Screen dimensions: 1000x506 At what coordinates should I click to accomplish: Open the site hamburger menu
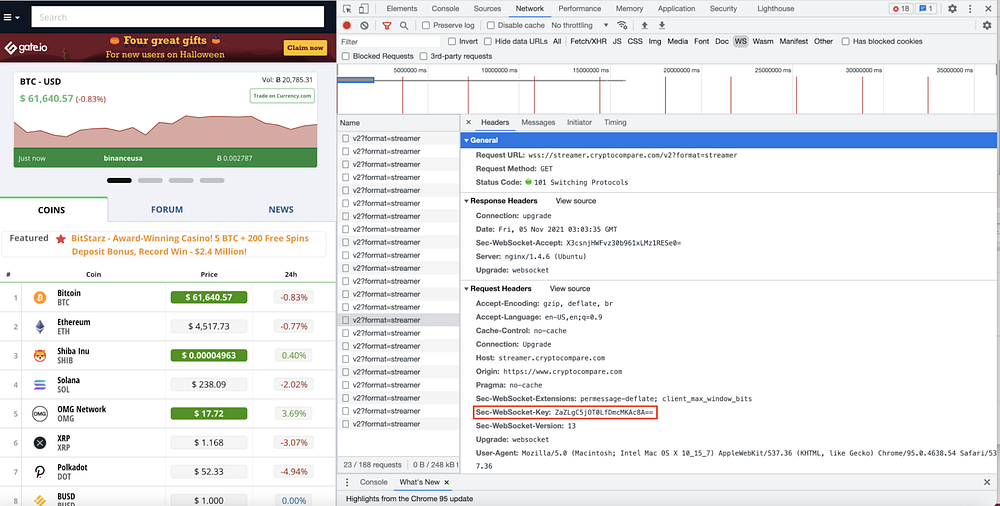(x=12, y=16)
